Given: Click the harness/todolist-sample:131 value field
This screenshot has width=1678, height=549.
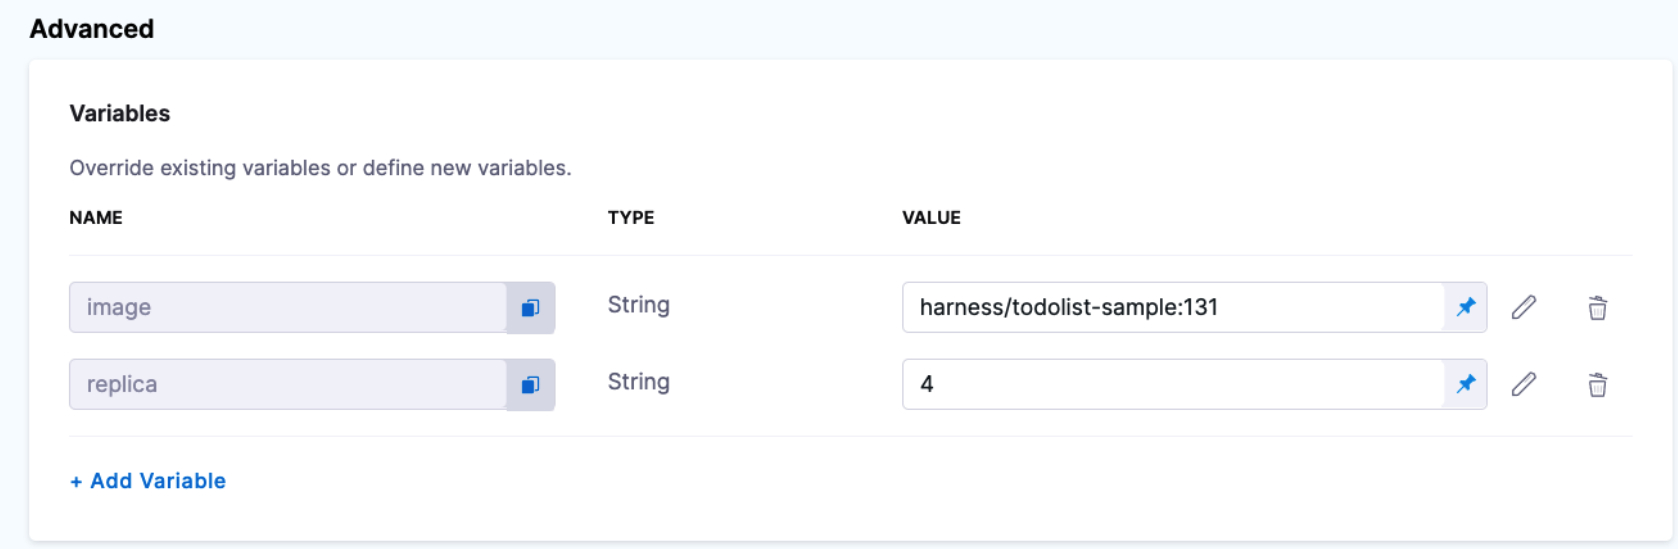Looking at the screenshot, I should pyautogui.click(x=1172, y=307).
